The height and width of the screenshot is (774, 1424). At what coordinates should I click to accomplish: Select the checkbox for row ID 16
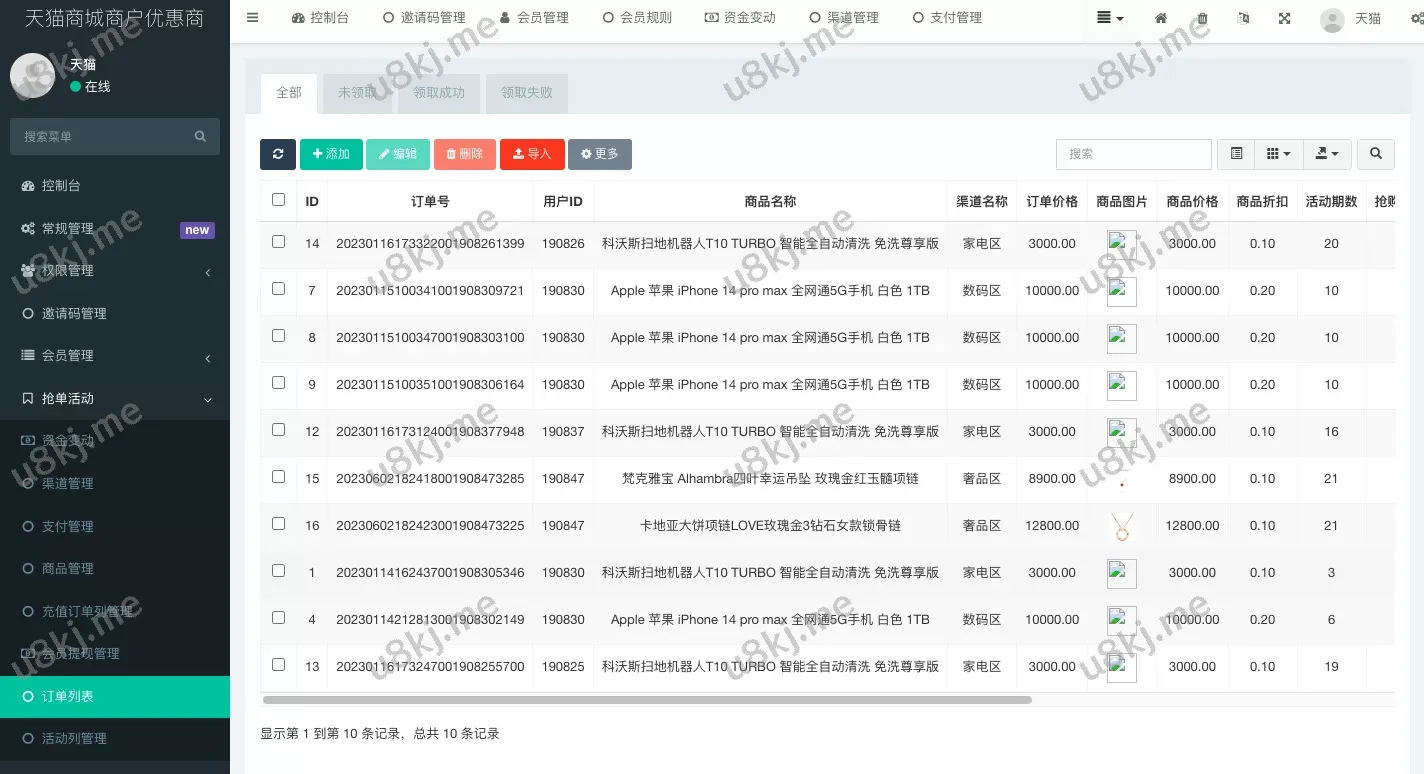[x=278, y=524]
